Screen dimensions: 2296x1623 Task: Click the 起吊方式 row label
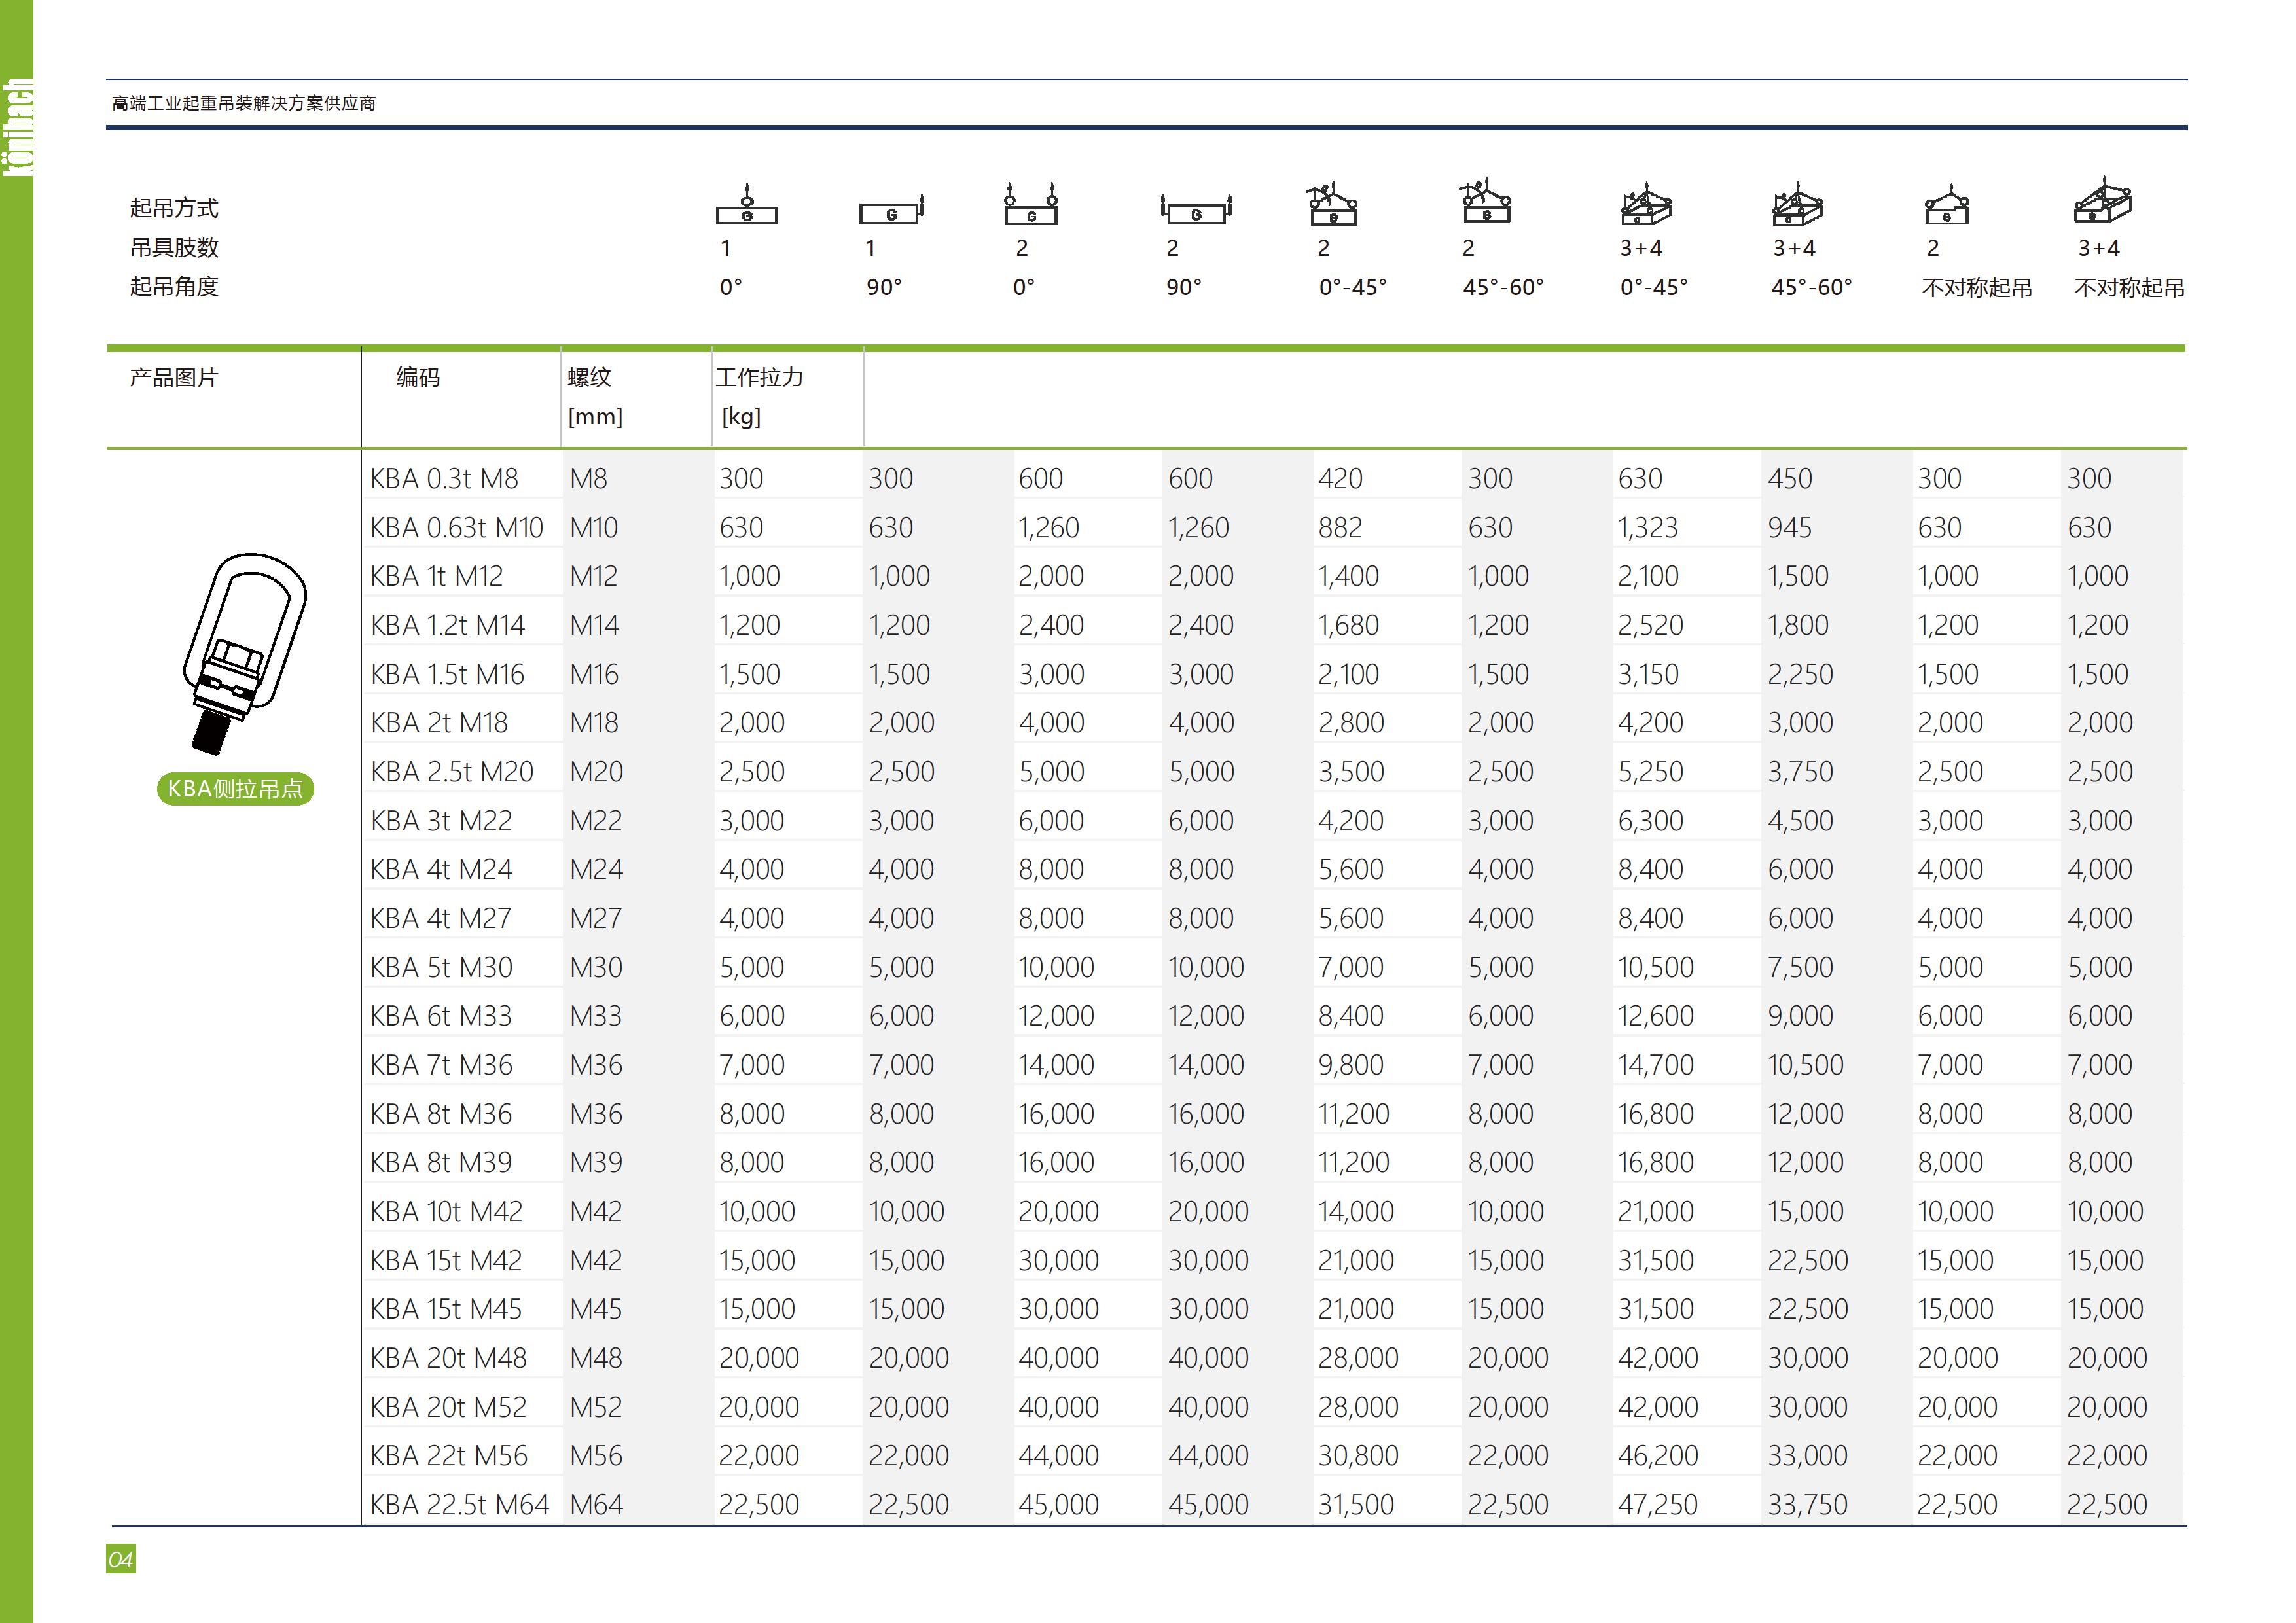(174, 208)
